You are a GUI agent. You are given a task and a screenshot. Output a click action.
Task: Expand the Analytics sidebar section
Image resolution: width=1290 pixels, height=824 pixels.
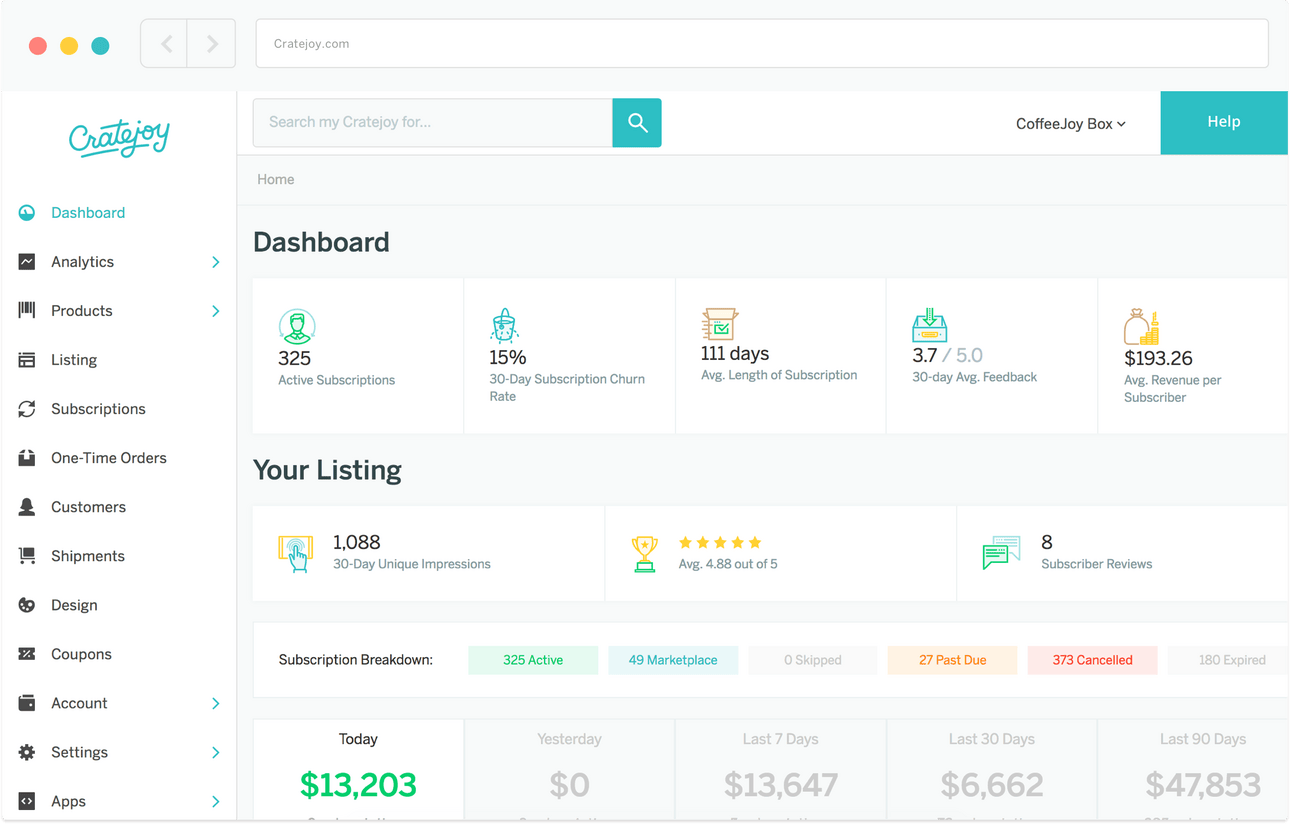[215, 262]
